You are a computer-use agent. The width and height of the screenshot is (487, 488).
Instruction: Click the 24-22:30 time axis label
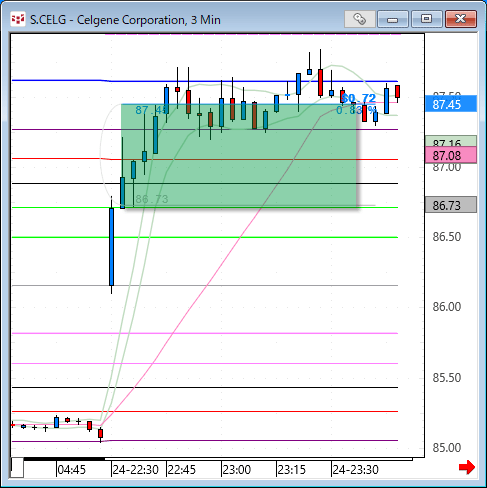135,470
